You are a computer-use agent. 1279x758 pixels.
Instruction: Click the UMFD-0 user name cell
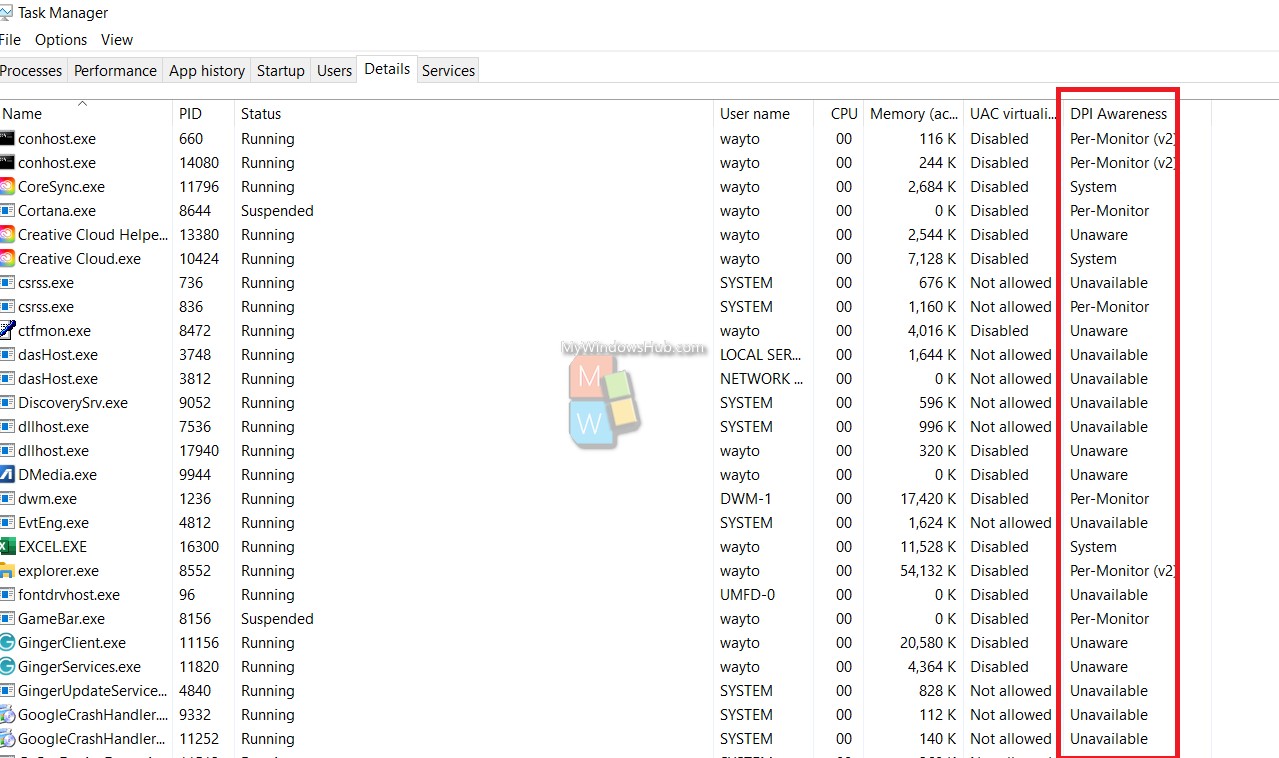pos(747,595)
